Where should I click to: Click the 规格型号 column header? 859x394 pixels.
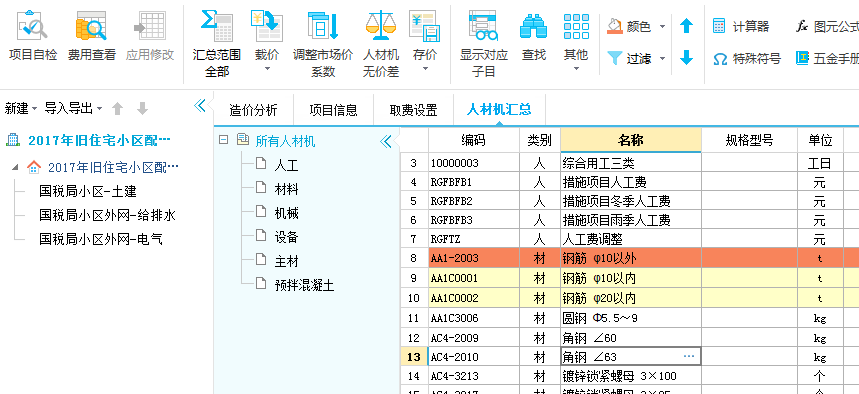click(749, 140)
